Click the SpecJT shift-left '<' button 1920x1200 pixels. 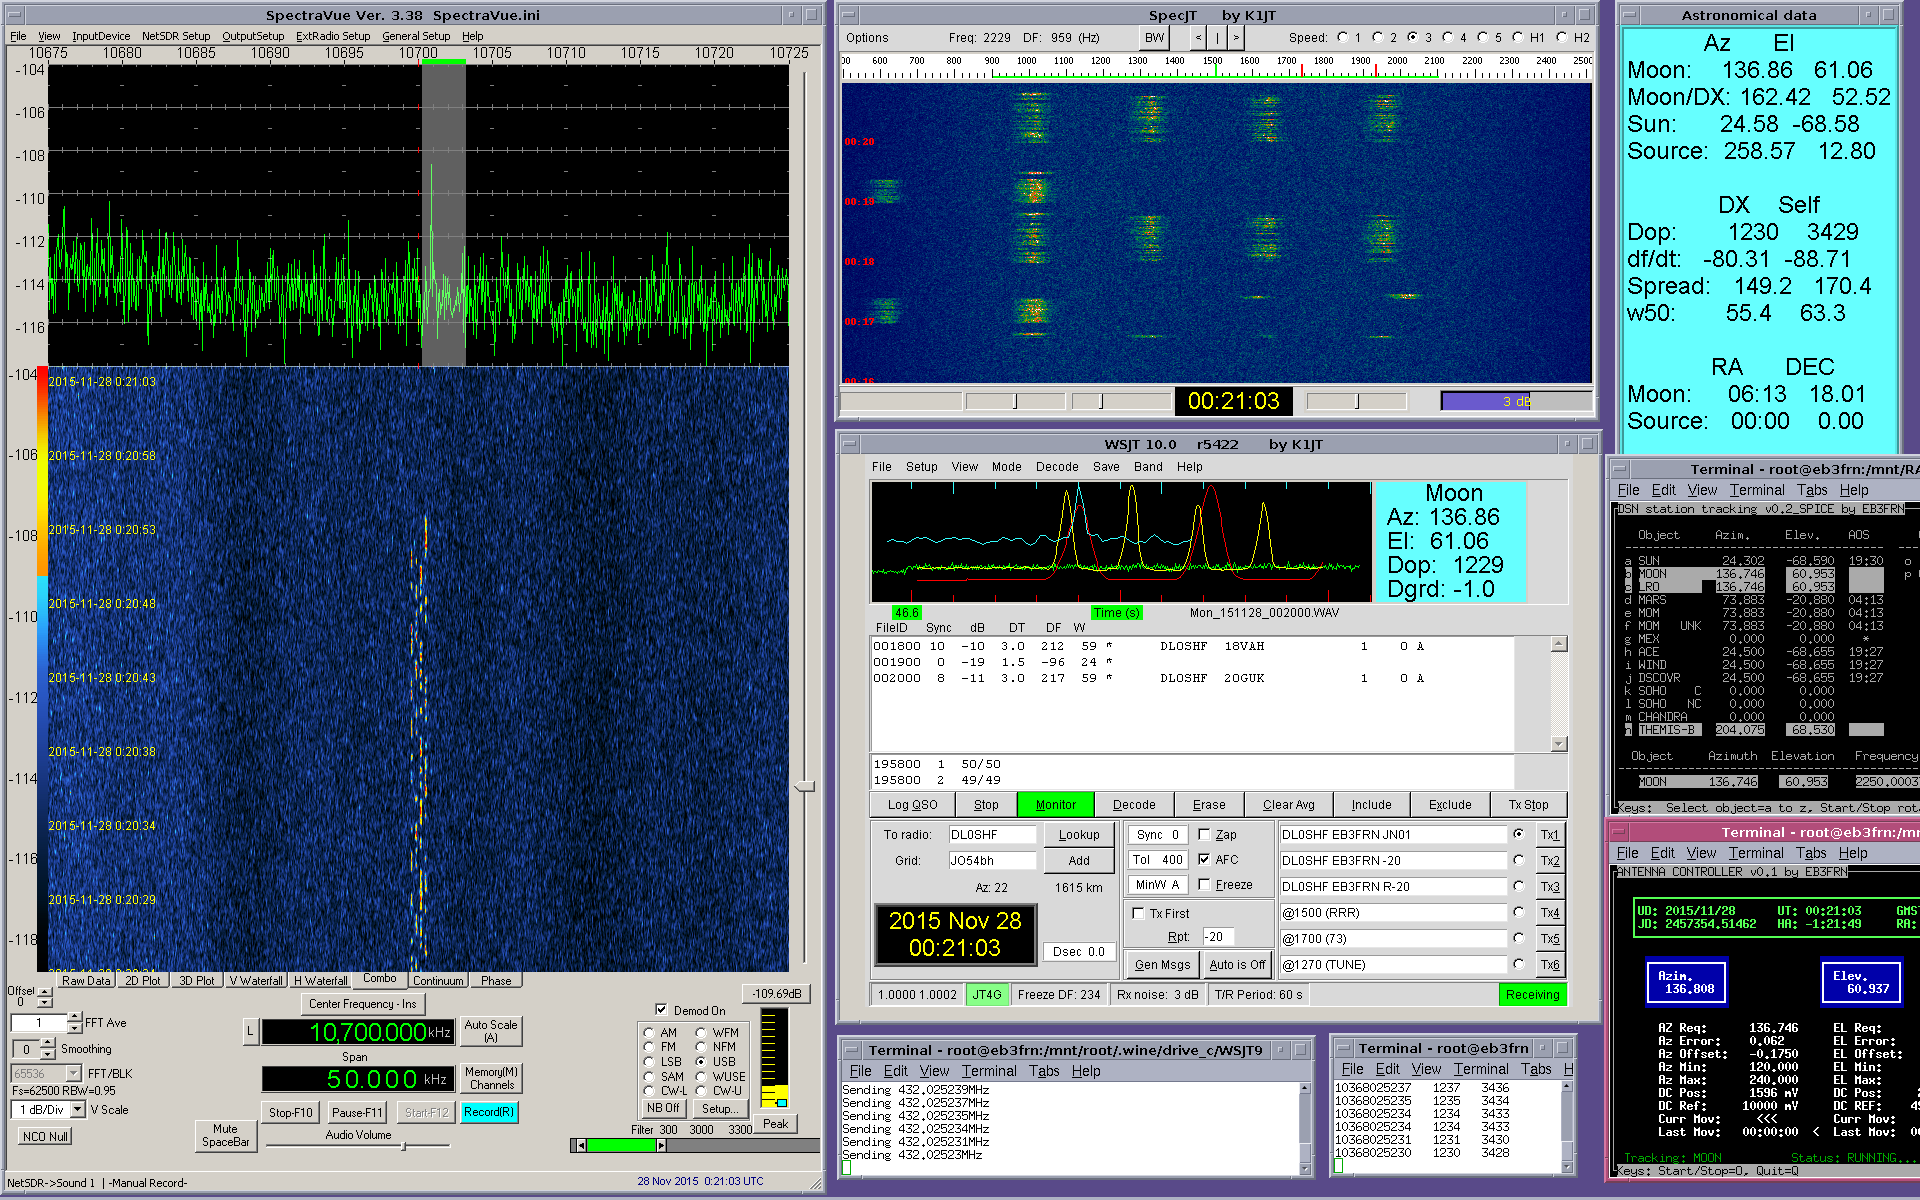pyautogui.click(x=1198, y=38)
